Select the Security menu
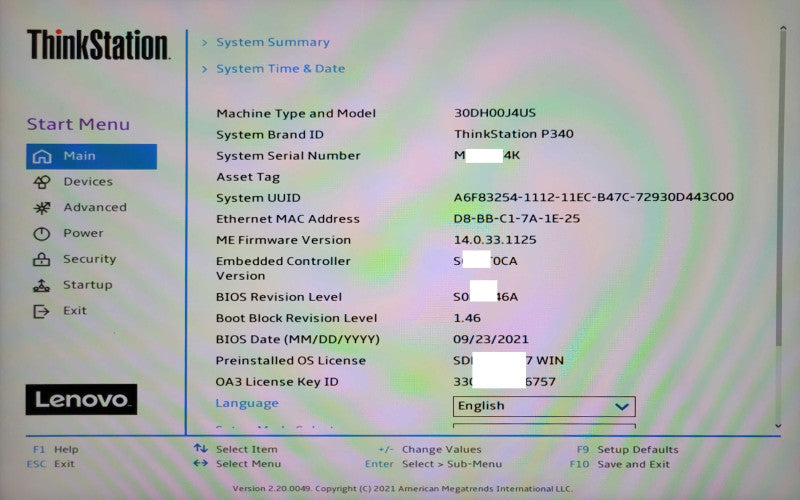 [x=90, y=259]
